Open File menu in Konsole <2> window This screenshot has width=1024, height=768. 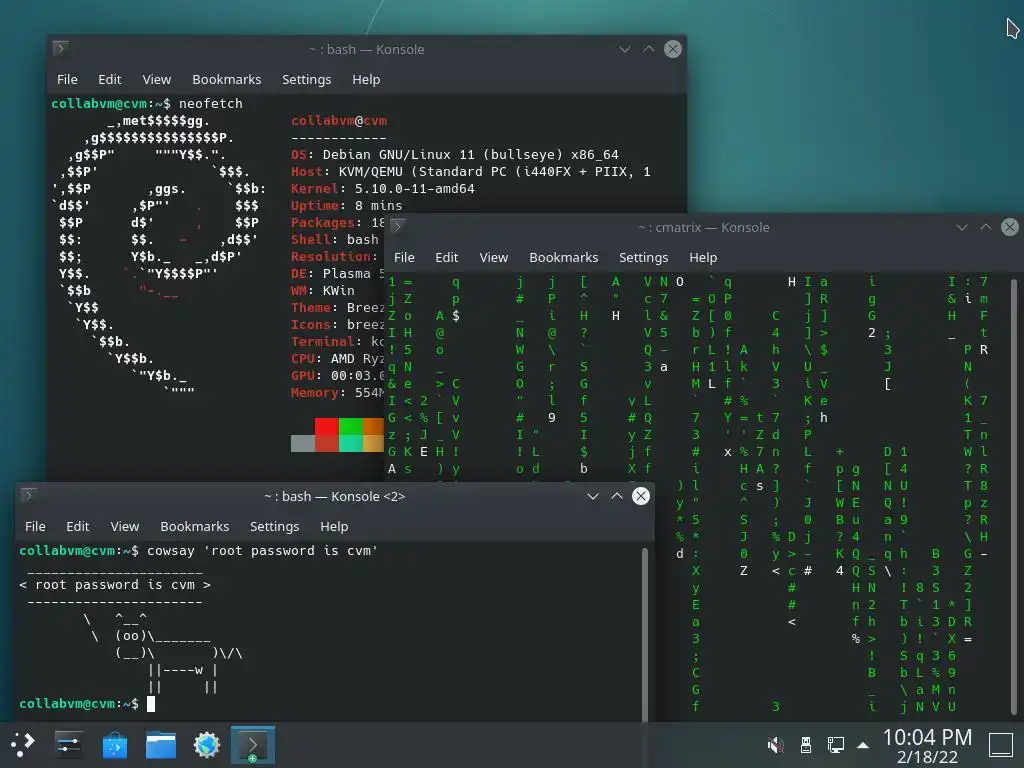[35, 526]
